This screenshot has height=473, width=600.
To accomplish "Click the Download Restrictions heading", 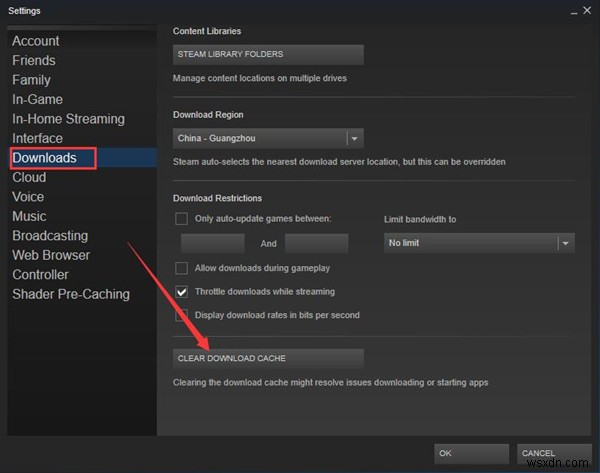I will click(x=217, y=198).
